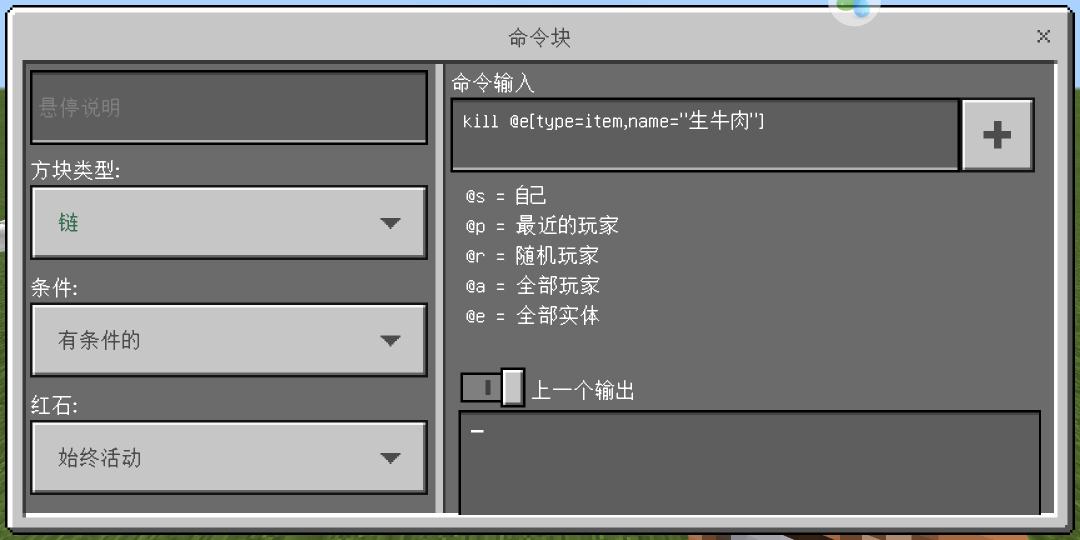Screen dimensions: 1080x540
Task: Click the @r = 随机玩家 hint line
Action: (x=532, y=256)
